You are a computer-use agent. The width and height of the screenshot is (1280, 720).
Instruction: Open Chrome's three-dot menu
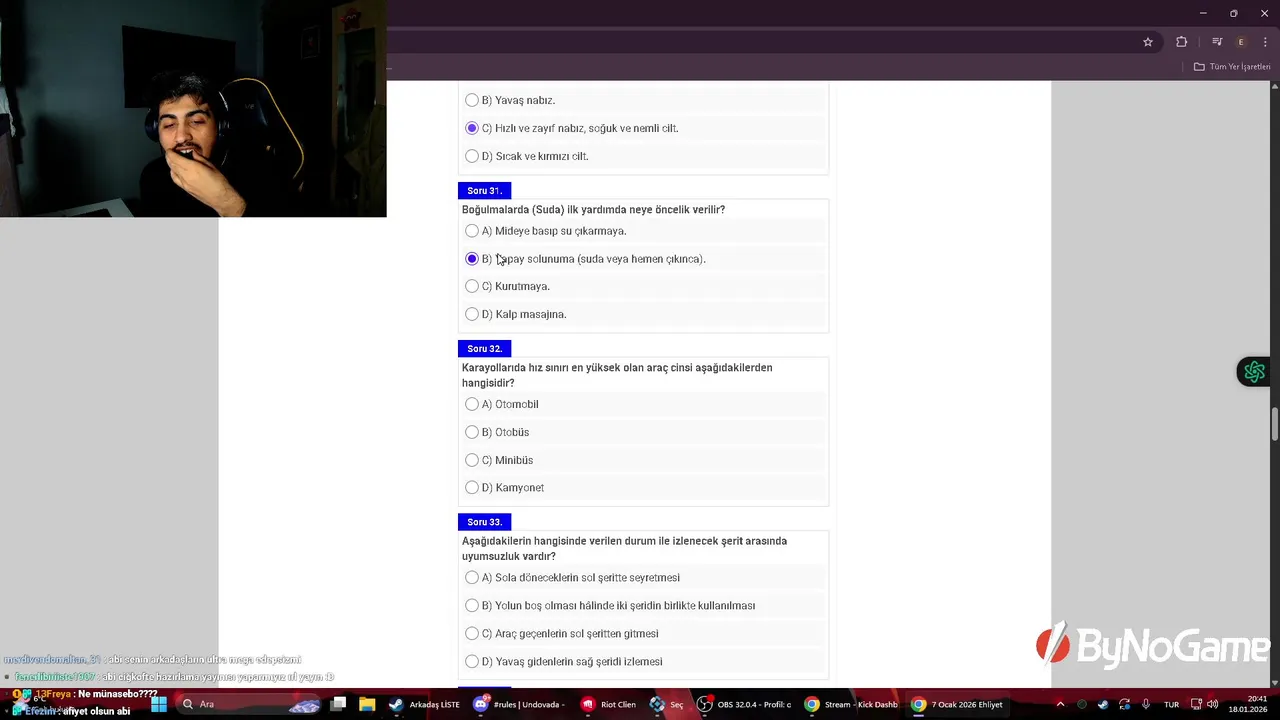(x=1265, y=42)
